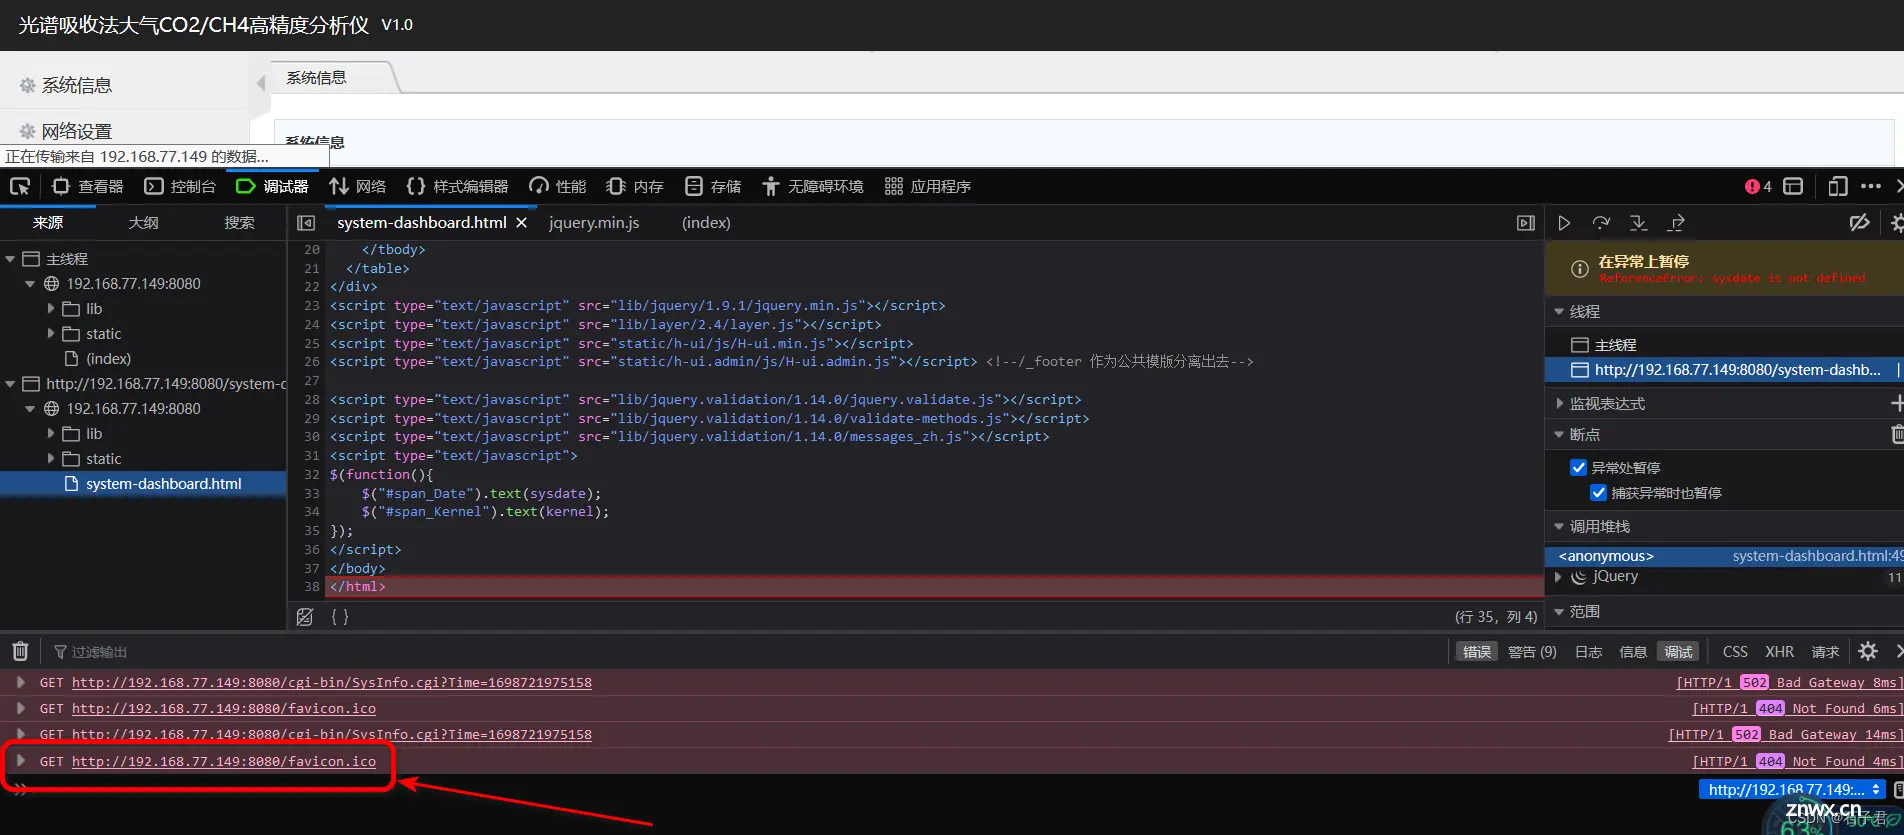The width and height of the screenshot is (1904, 835).
Task: Toggle the 信息 info filter
Action: click(x=1633, y=652)
